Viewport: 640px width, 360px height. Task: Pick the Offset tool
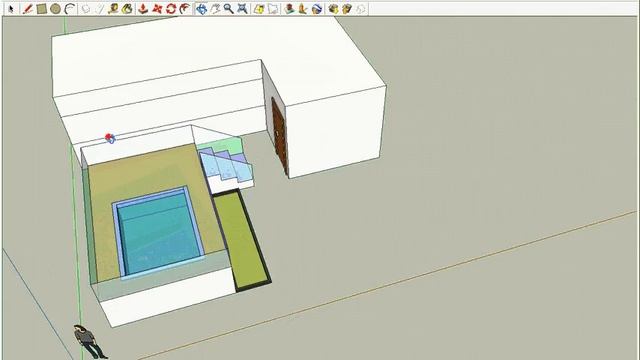185,9
